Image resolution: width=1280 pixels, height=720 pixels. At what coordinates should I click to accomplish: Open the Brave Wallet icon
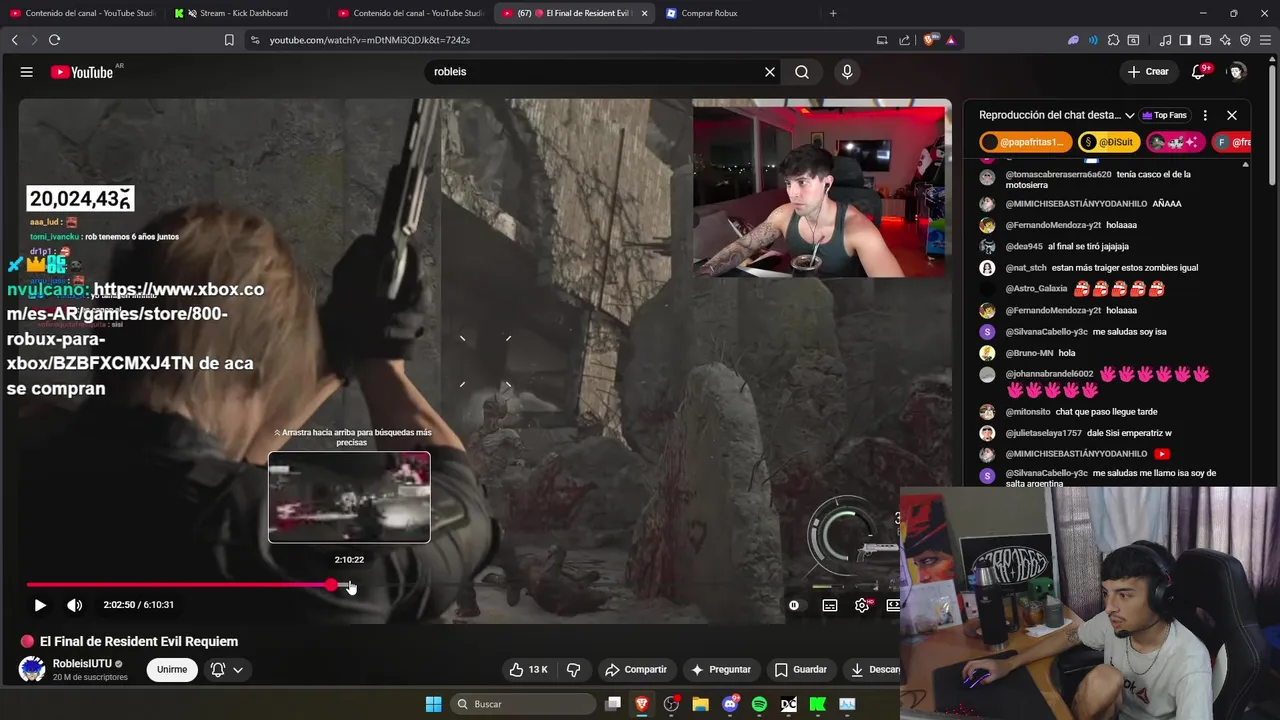click(x=1205, y=40)
